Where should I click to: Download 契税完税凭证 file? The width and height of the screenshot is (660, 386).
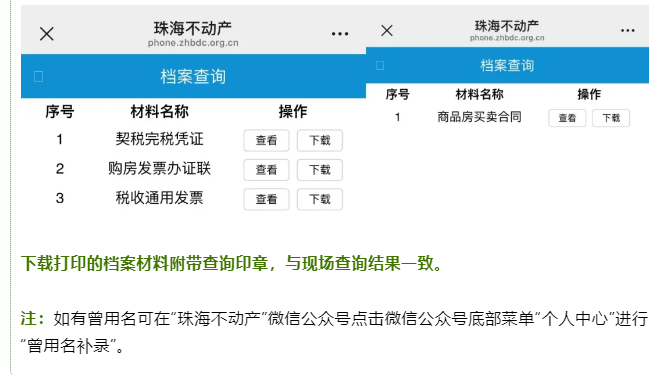[319, 140]
